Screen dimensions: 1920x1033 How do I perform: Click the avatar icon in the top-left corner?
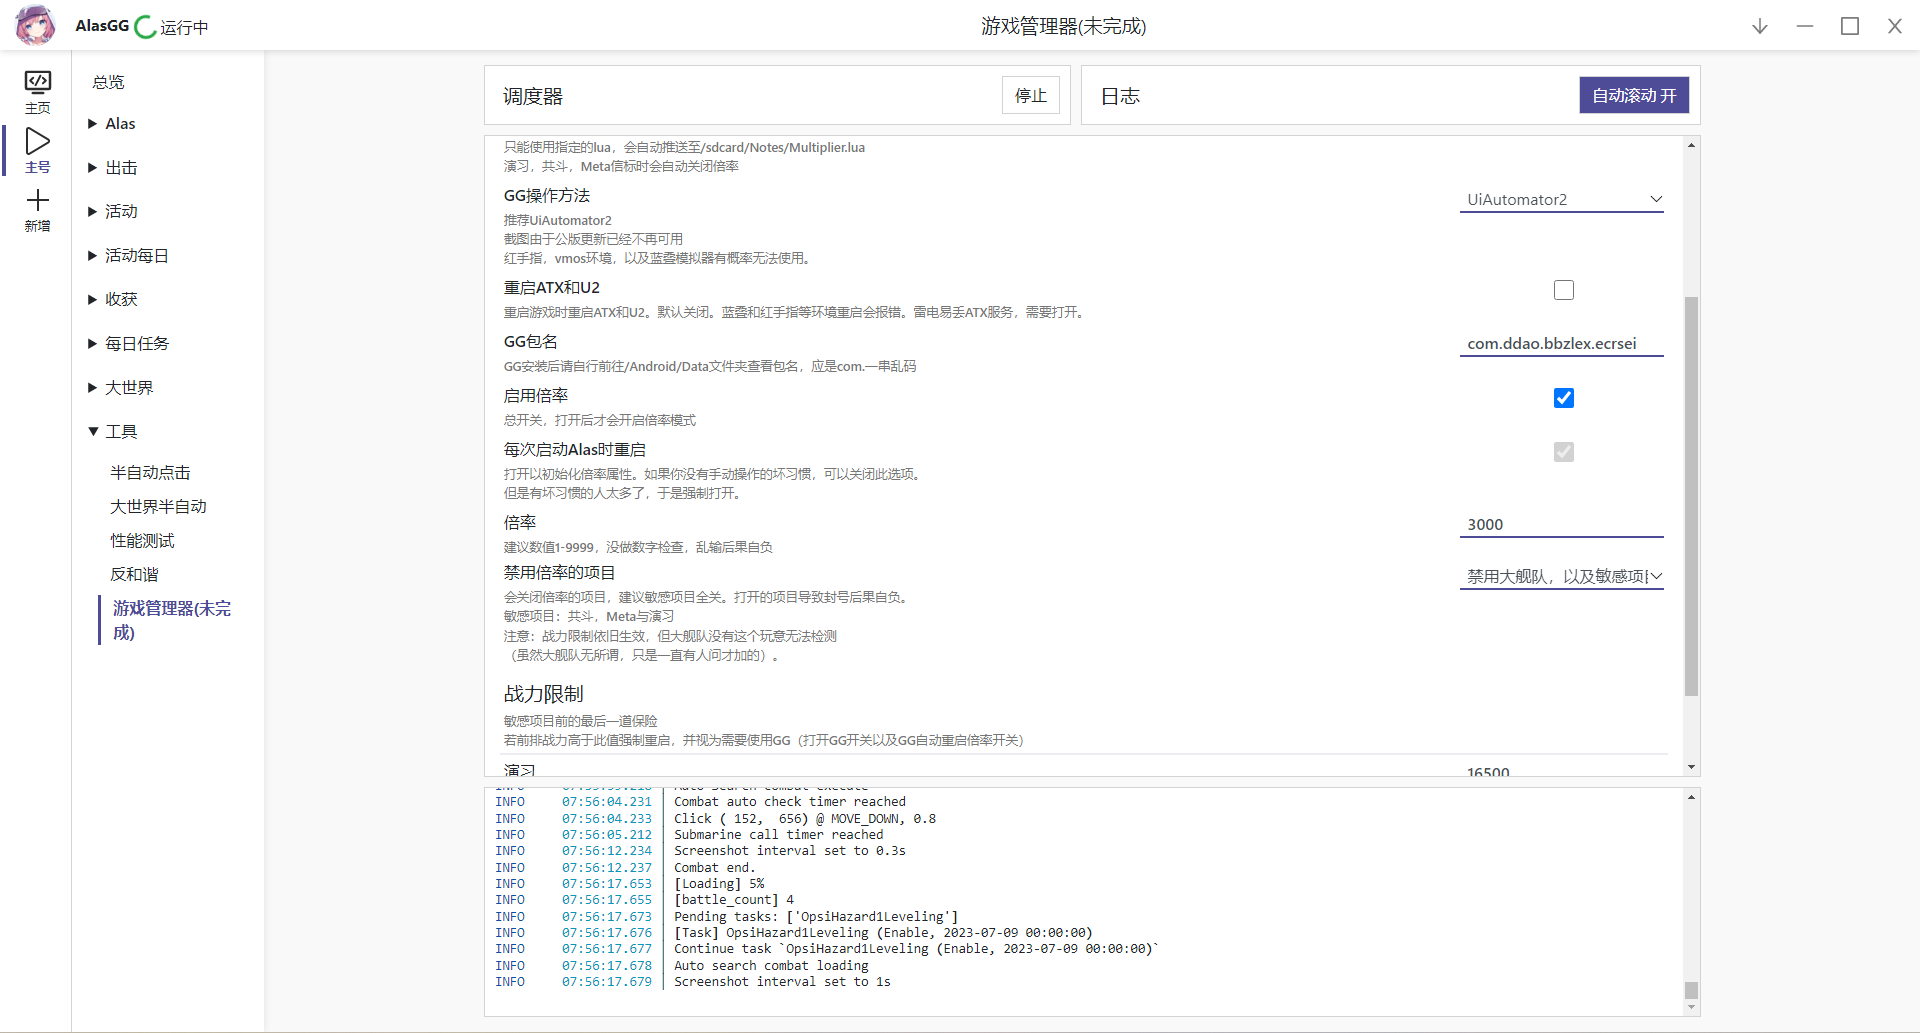click(x=36, y=26)
